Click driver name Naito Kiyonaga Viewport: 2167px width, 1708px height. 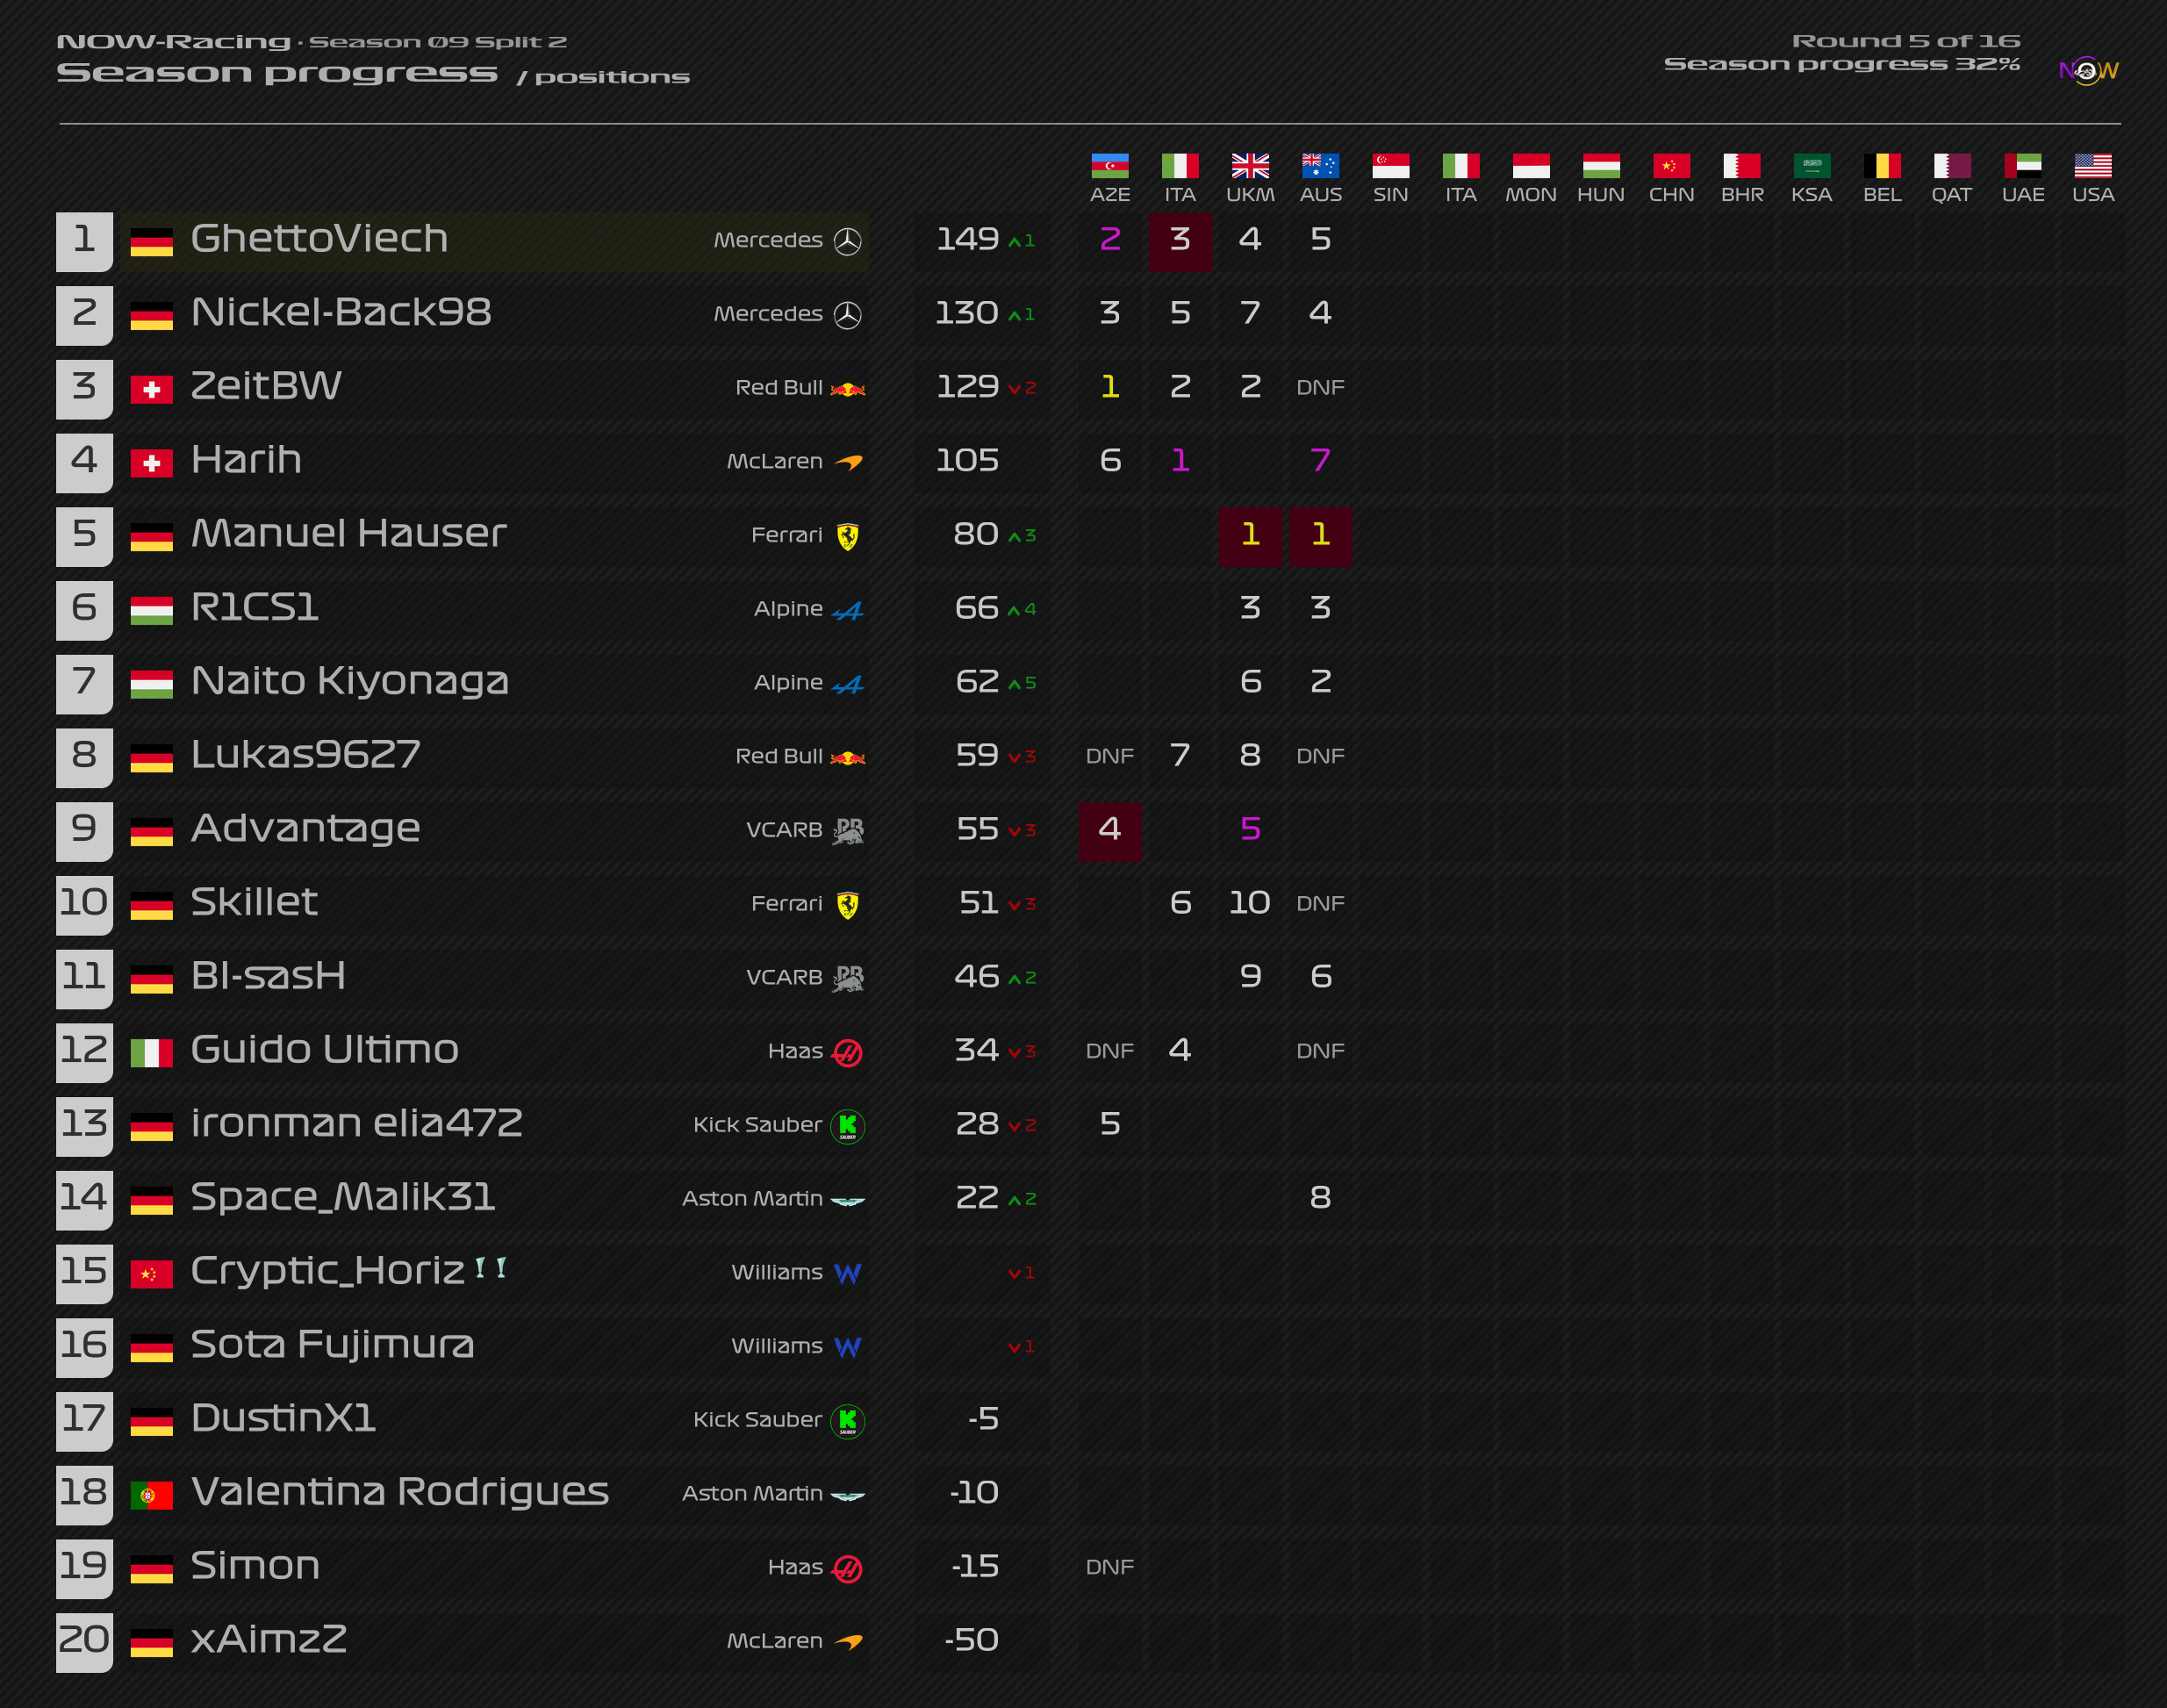[x=349, y=681]
